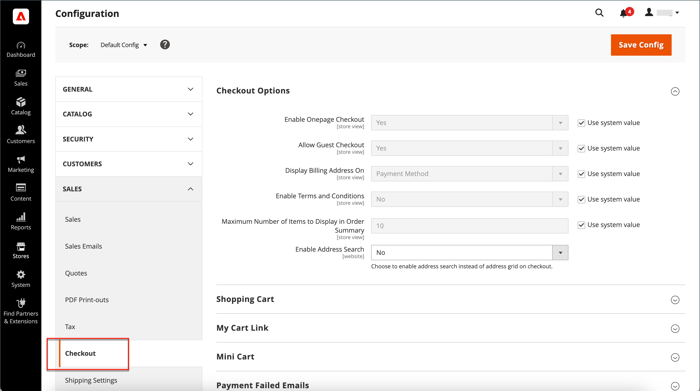The height and width of the screenshot is (391, 700).
Task: Expand the CUSTOMERS configuration section
Action: [x=129, y=164]
